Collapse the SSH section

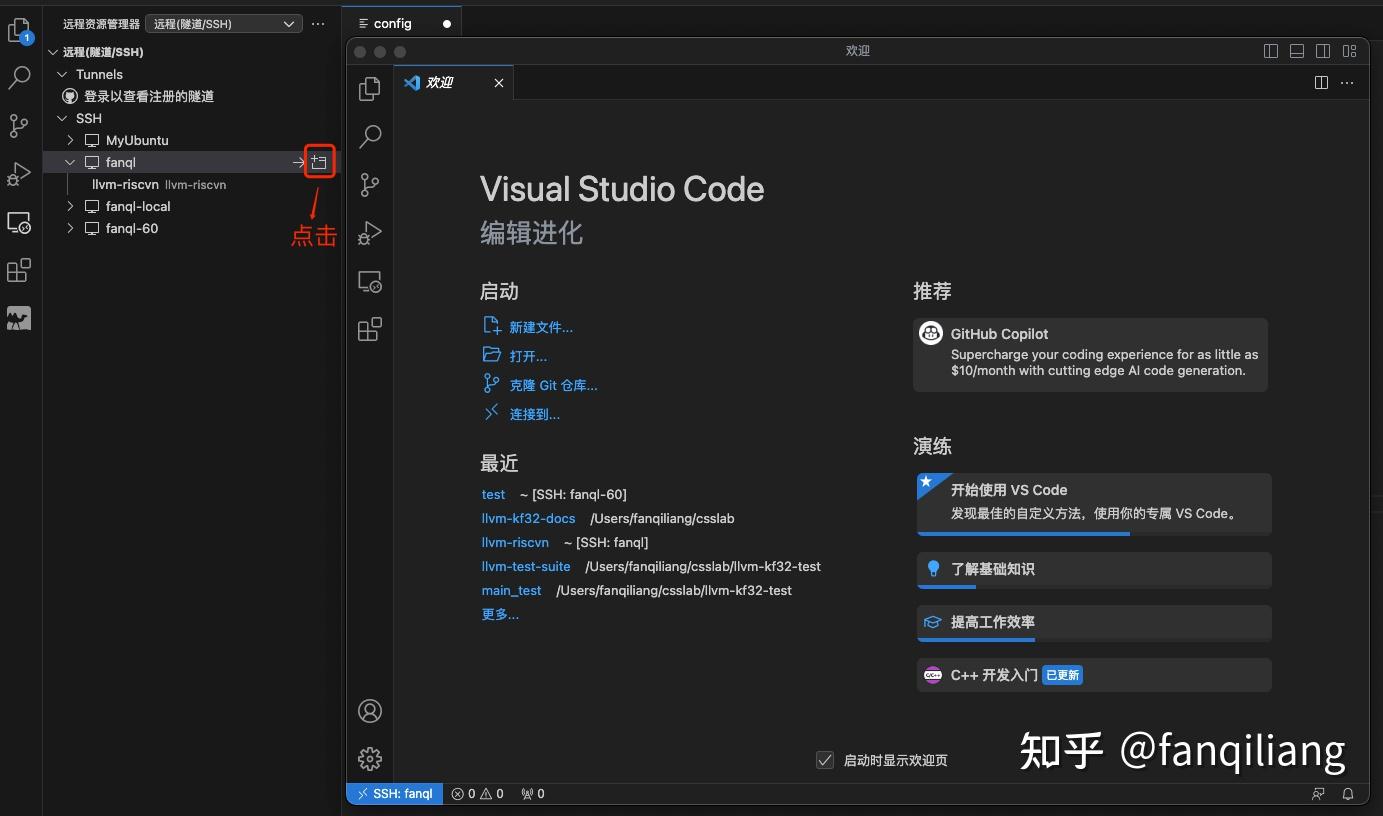click(x=62, y=118)
